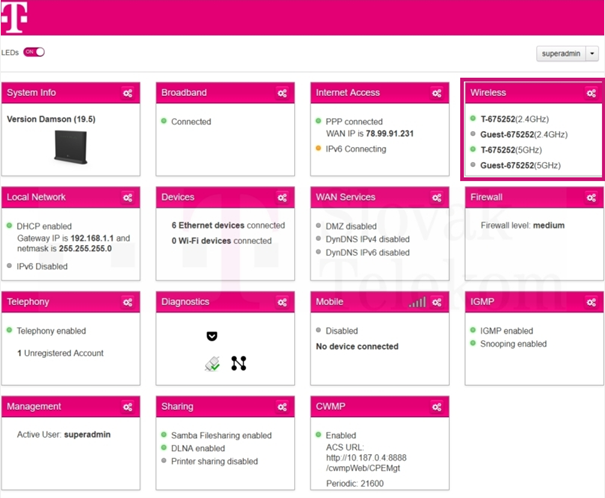The height and width of the screenshot is (498, 605).
Task: Open the Wireless card header
Action: pyautogui.click(x=534, y=93)
